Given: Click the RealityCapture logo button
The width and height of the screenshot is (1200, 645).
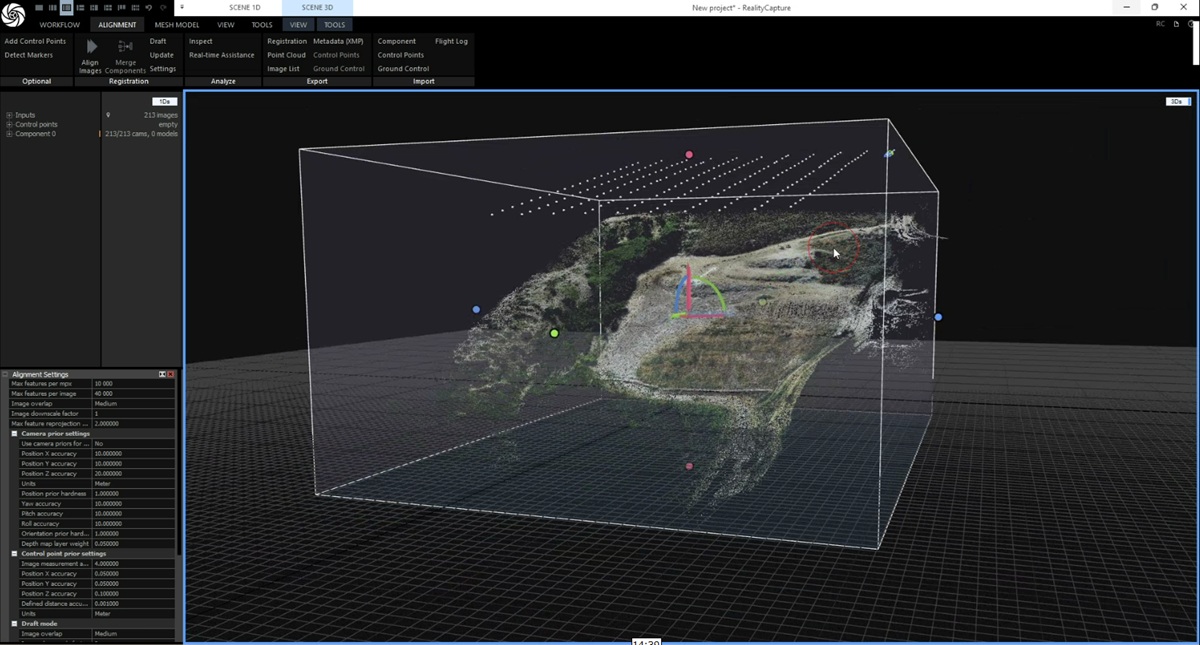Looking at the screenshot, I should point(13,15).
